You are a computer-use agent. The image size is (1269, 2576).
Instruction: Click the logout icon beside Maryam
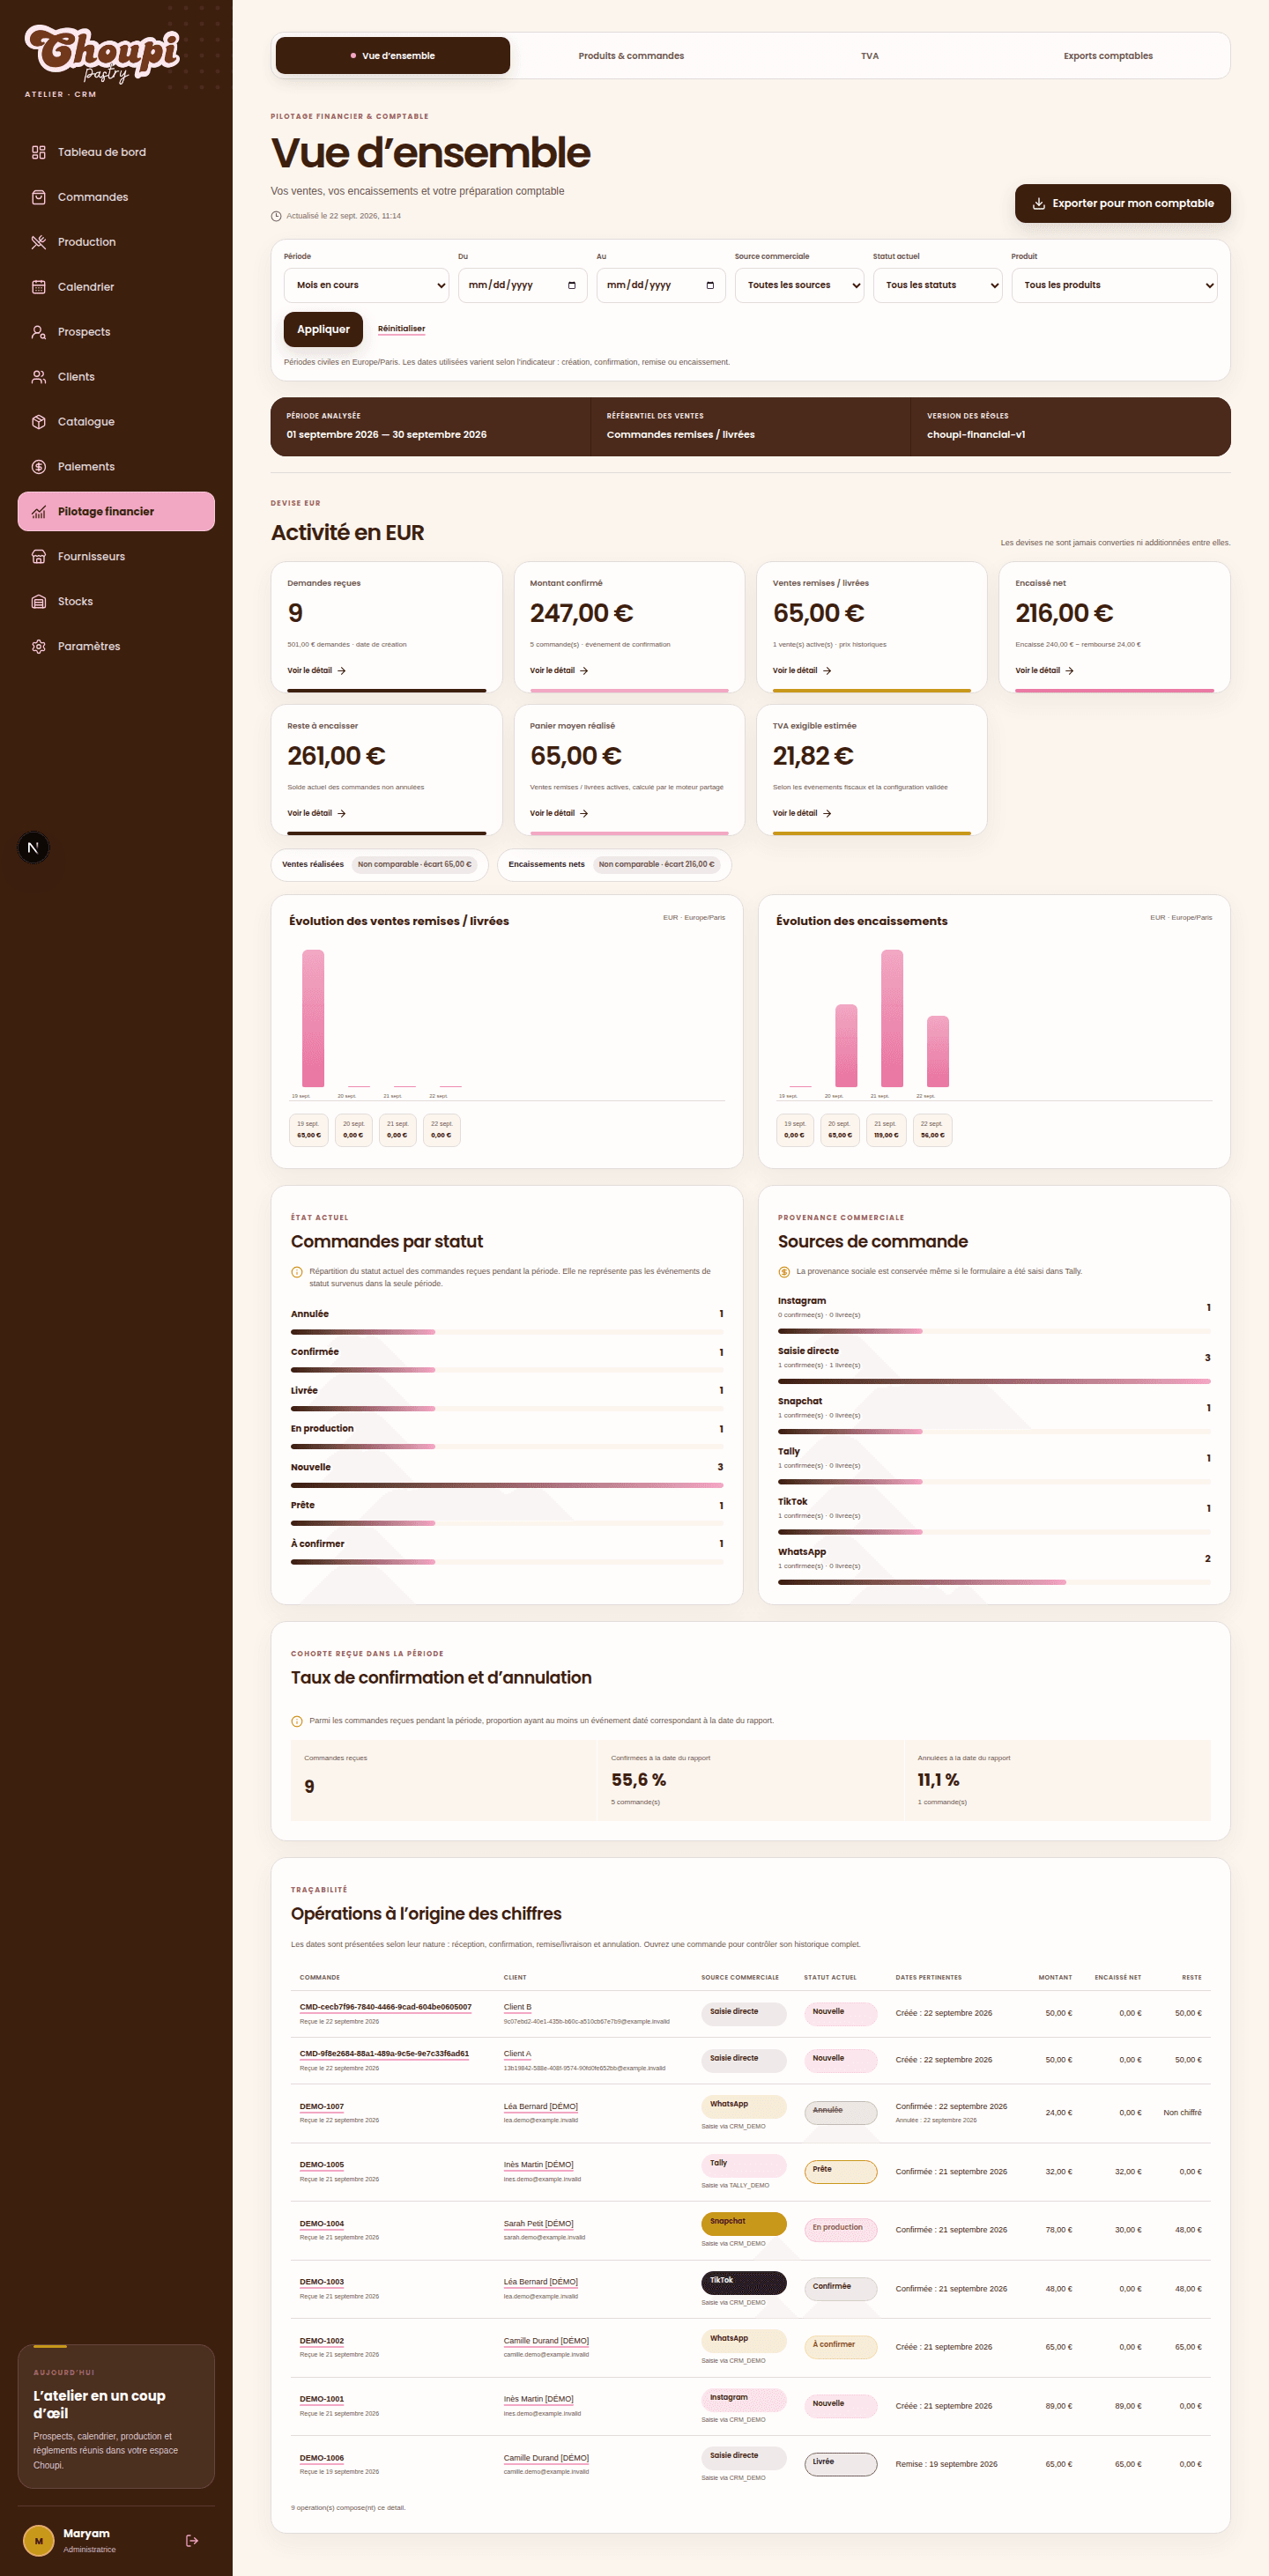point(192,2540)
